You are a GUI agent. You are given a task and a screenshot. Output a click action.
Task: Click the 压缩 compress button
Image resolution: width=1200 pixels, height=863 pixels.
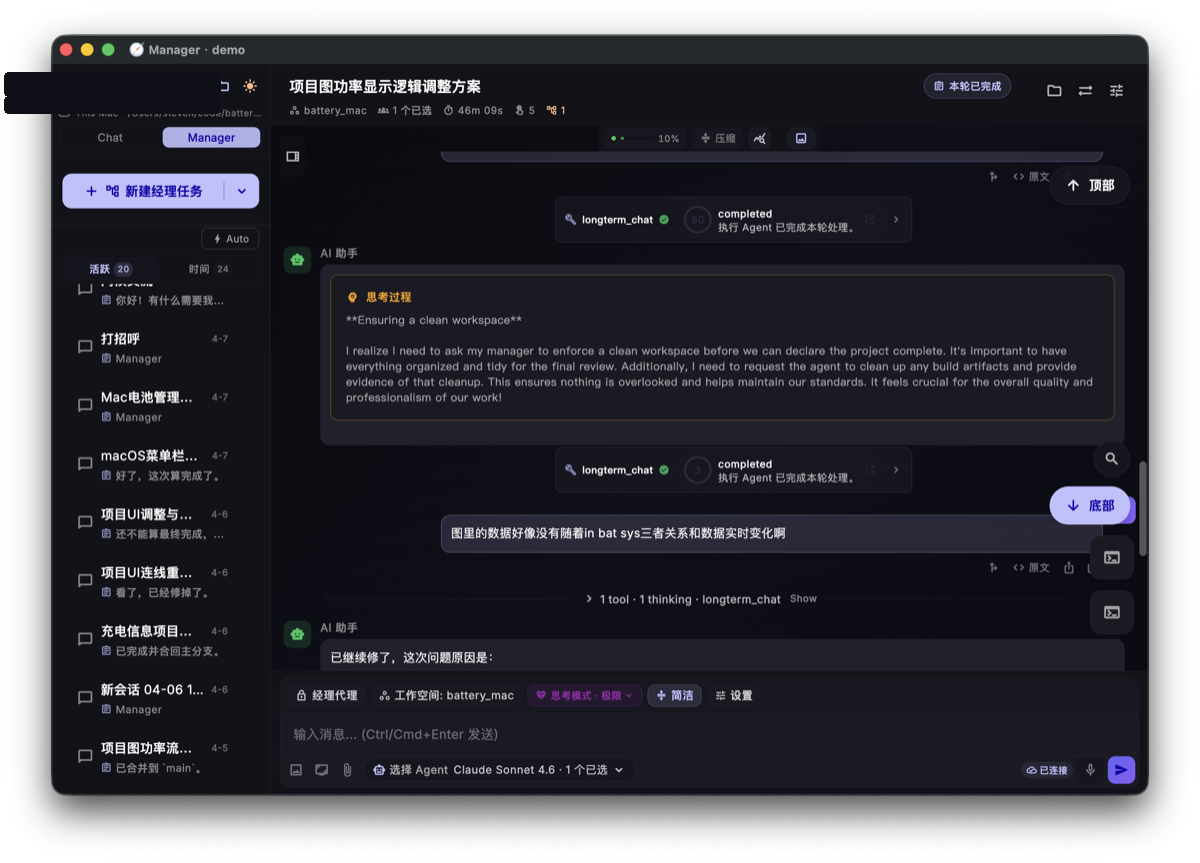718,138
